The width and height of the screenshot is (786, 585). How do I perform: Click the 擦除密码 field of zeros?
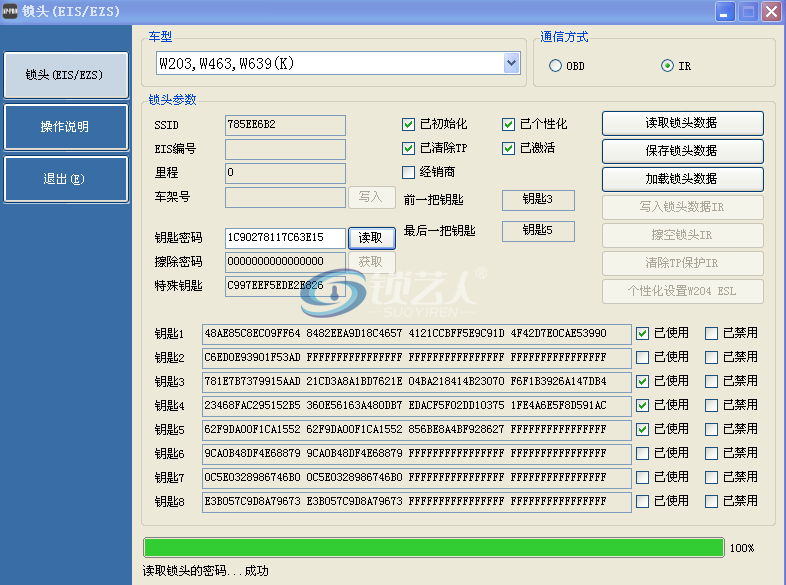tap(285, 262)
